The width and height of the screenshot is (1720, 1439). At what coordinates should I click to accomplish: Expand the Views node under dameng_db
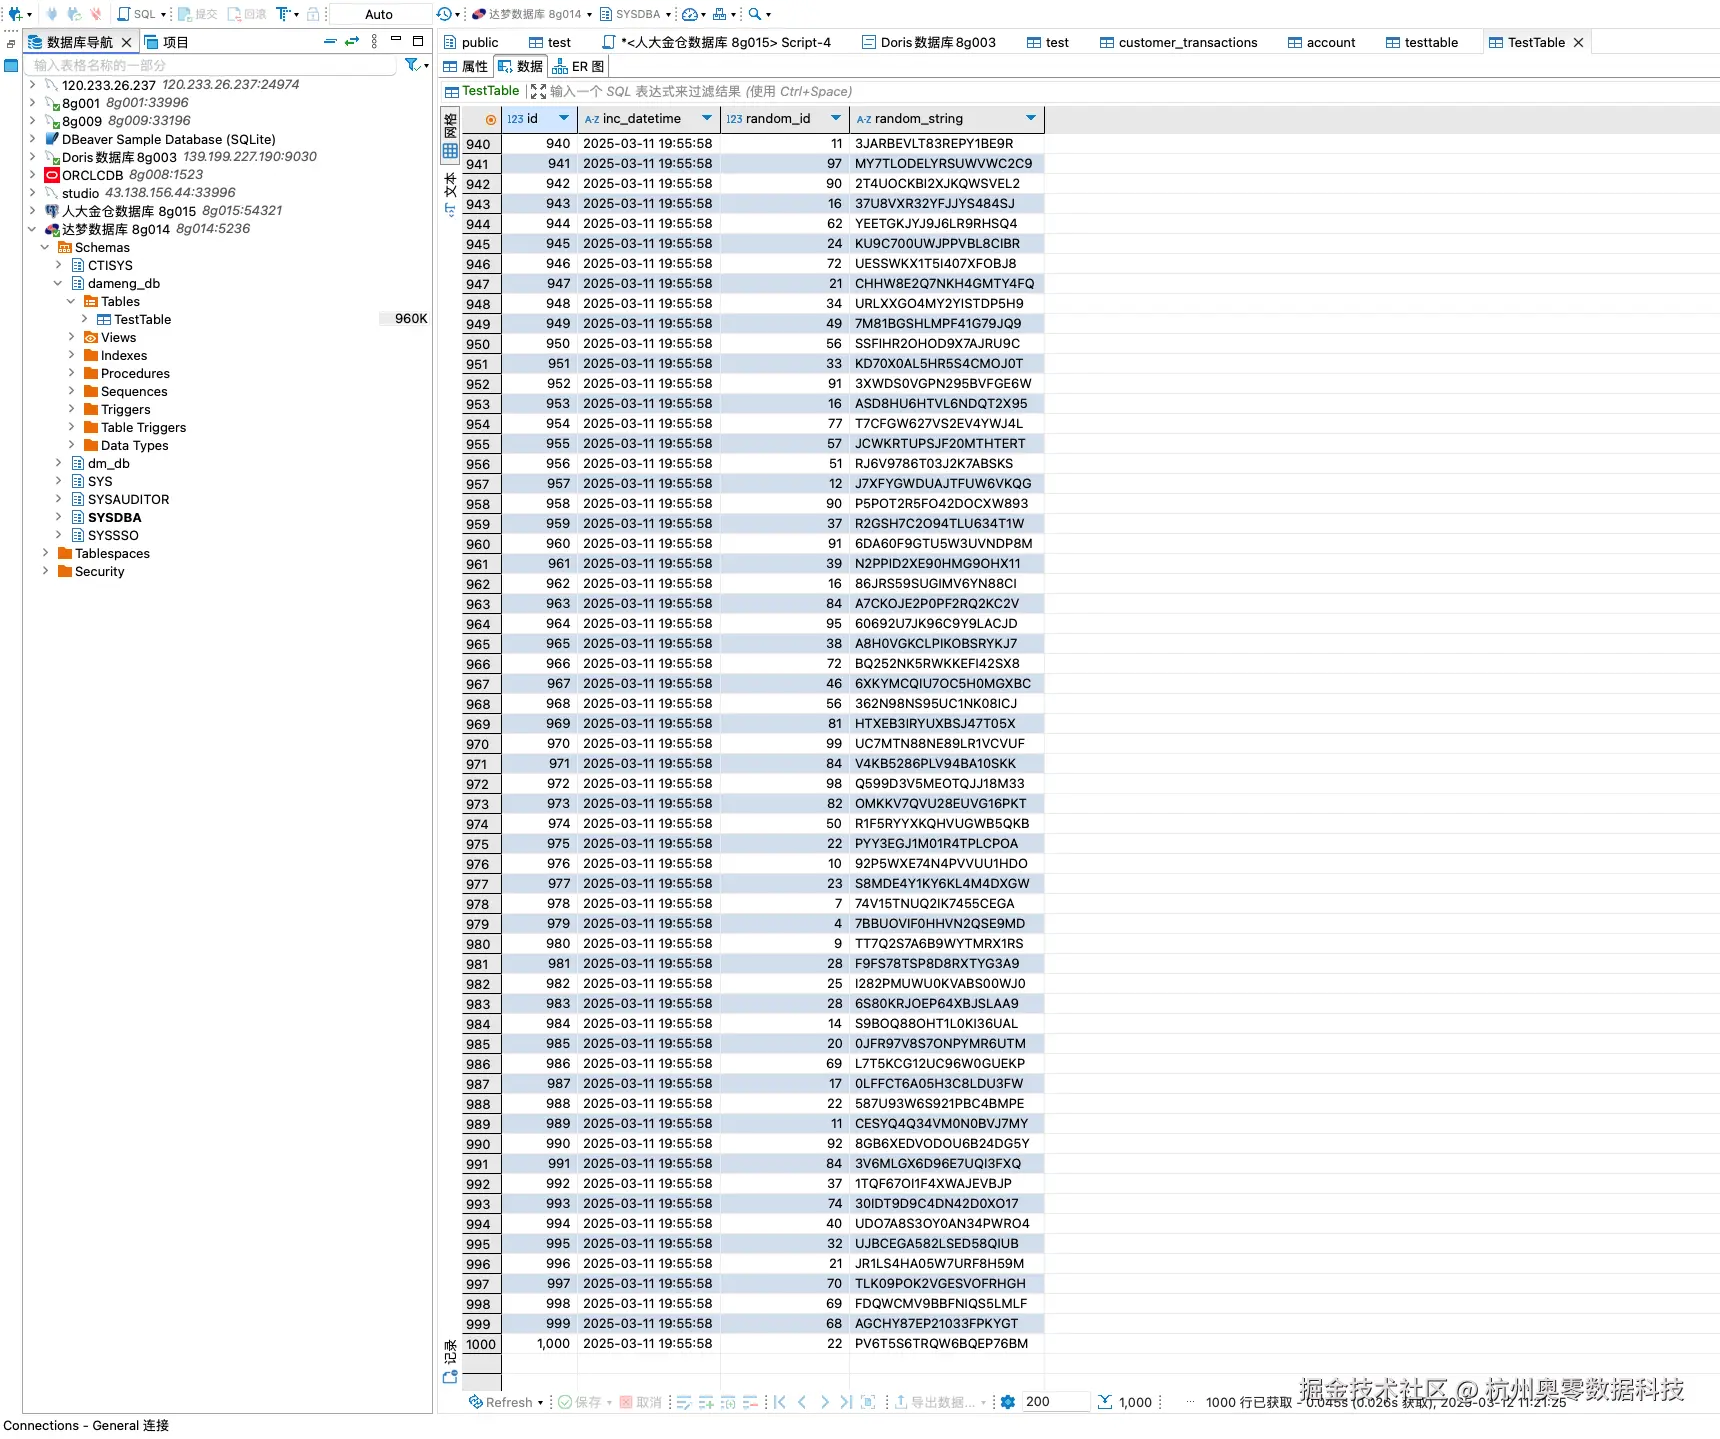70,337
